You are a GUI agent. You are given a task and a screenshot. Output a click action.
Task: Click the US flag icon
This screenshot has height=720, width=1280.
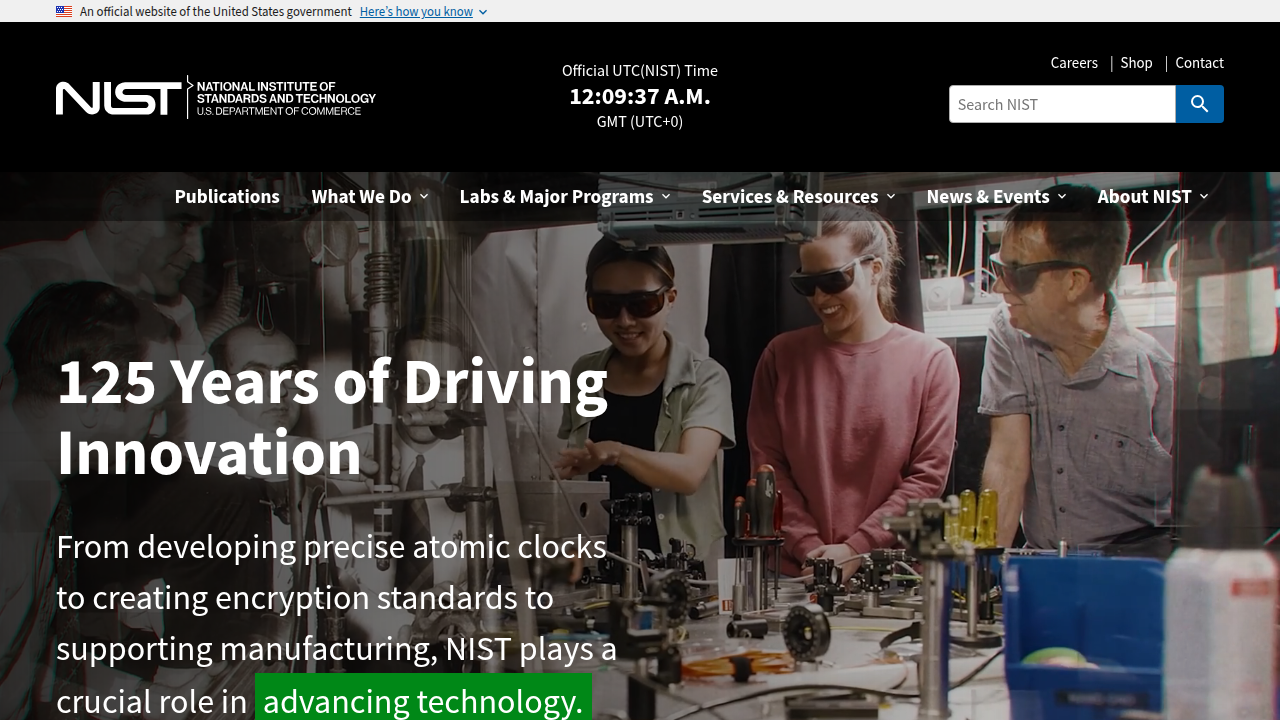(64, 12)
